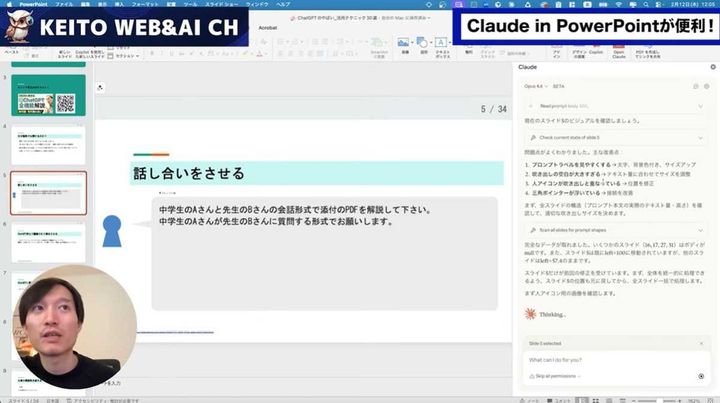Open the ファイル menu
The height and width of the screenshot is (403, 720).
pos(64,4)
